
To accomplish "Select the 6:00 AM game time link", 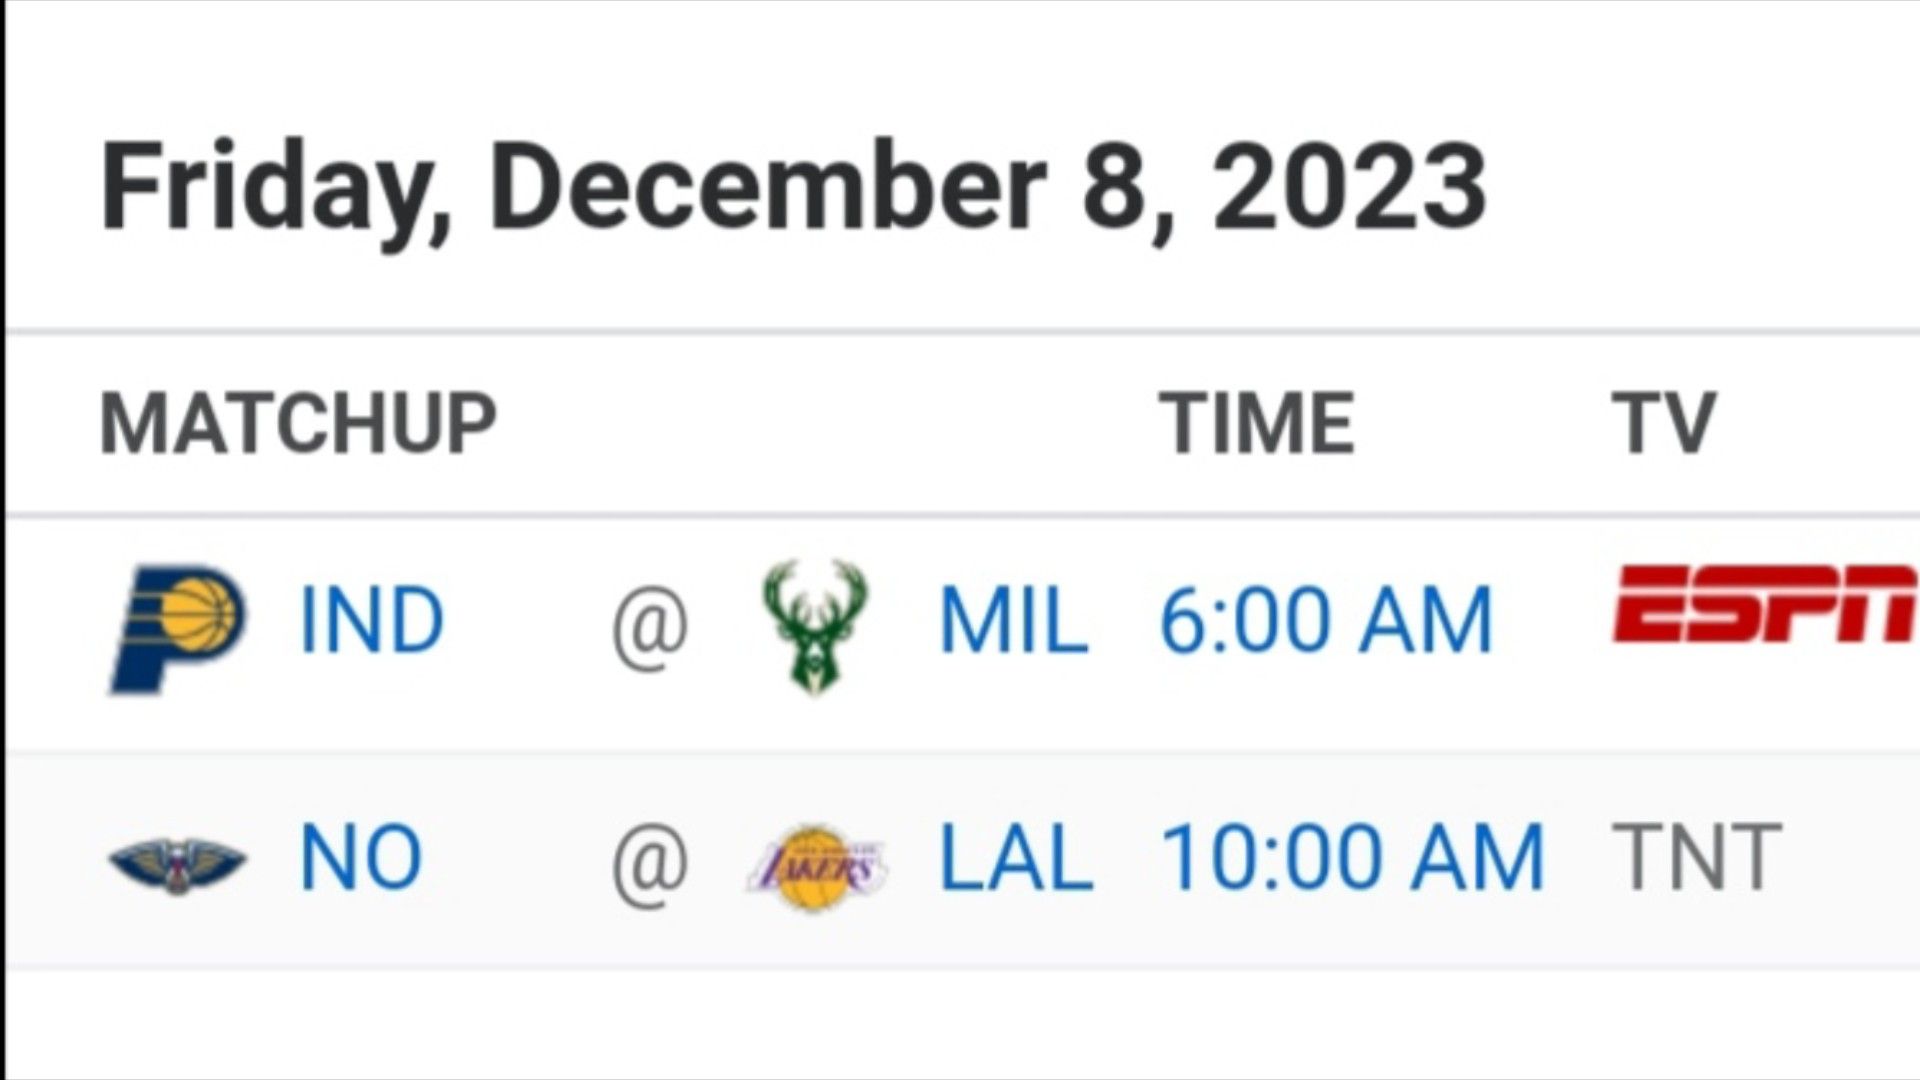I will [1325, 622].
